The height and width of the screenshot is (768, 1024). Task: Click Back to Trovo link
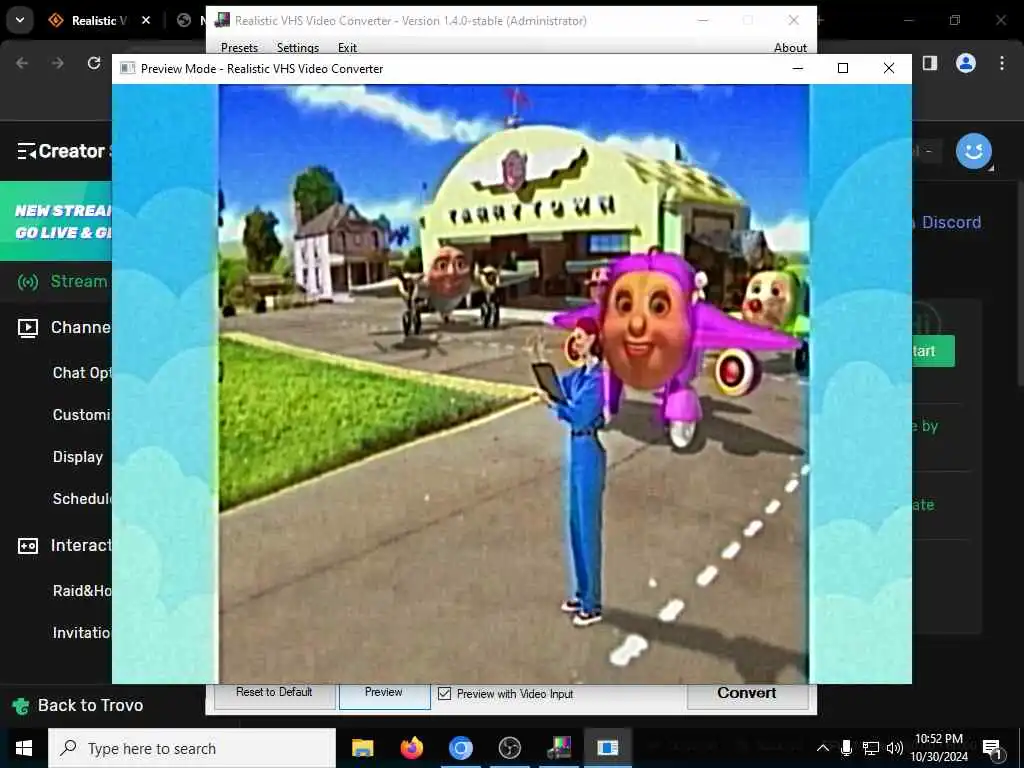78,705
